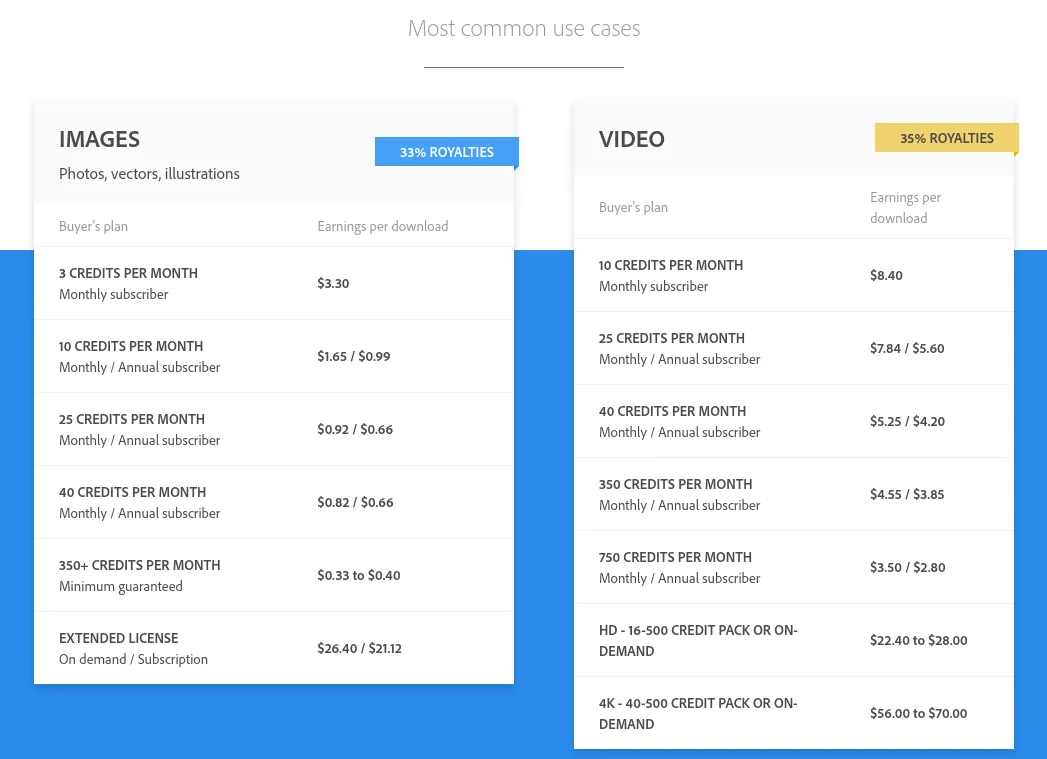Click 'Monthly subscriber' under video 10 credits
Image resolution: width=1047 pixels, height=759 pixels.
[654, 286]
